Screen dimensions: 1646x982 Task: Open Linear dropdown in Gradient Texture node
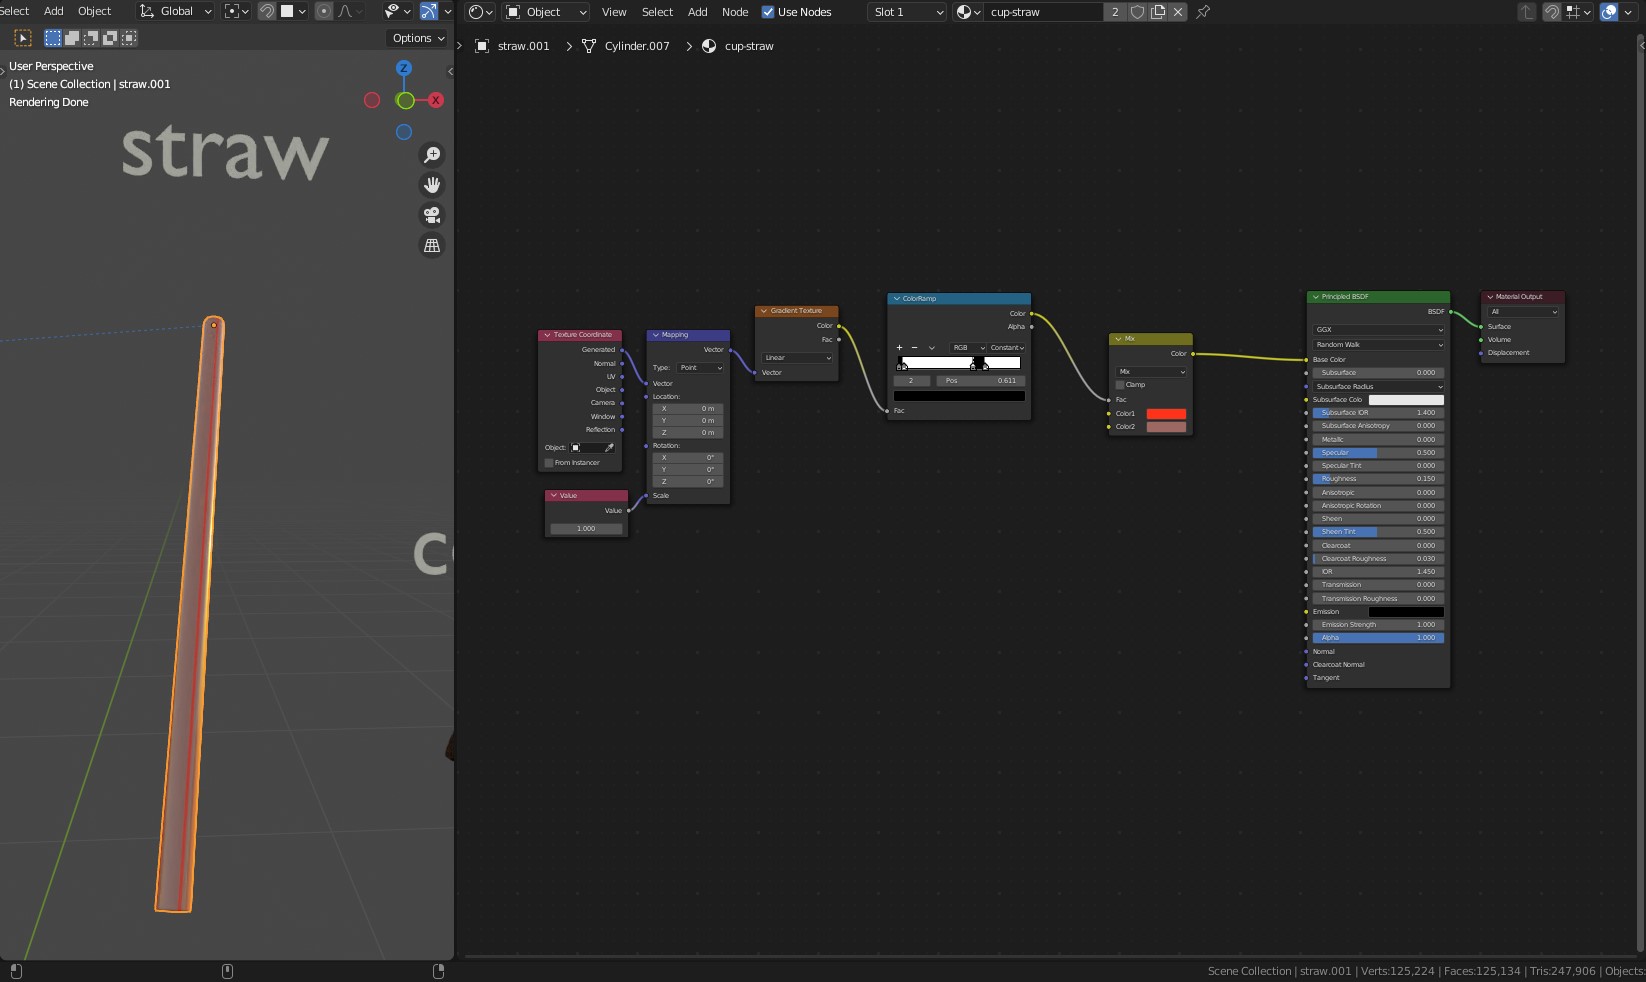pyautogui.click(x=797, y=358)
